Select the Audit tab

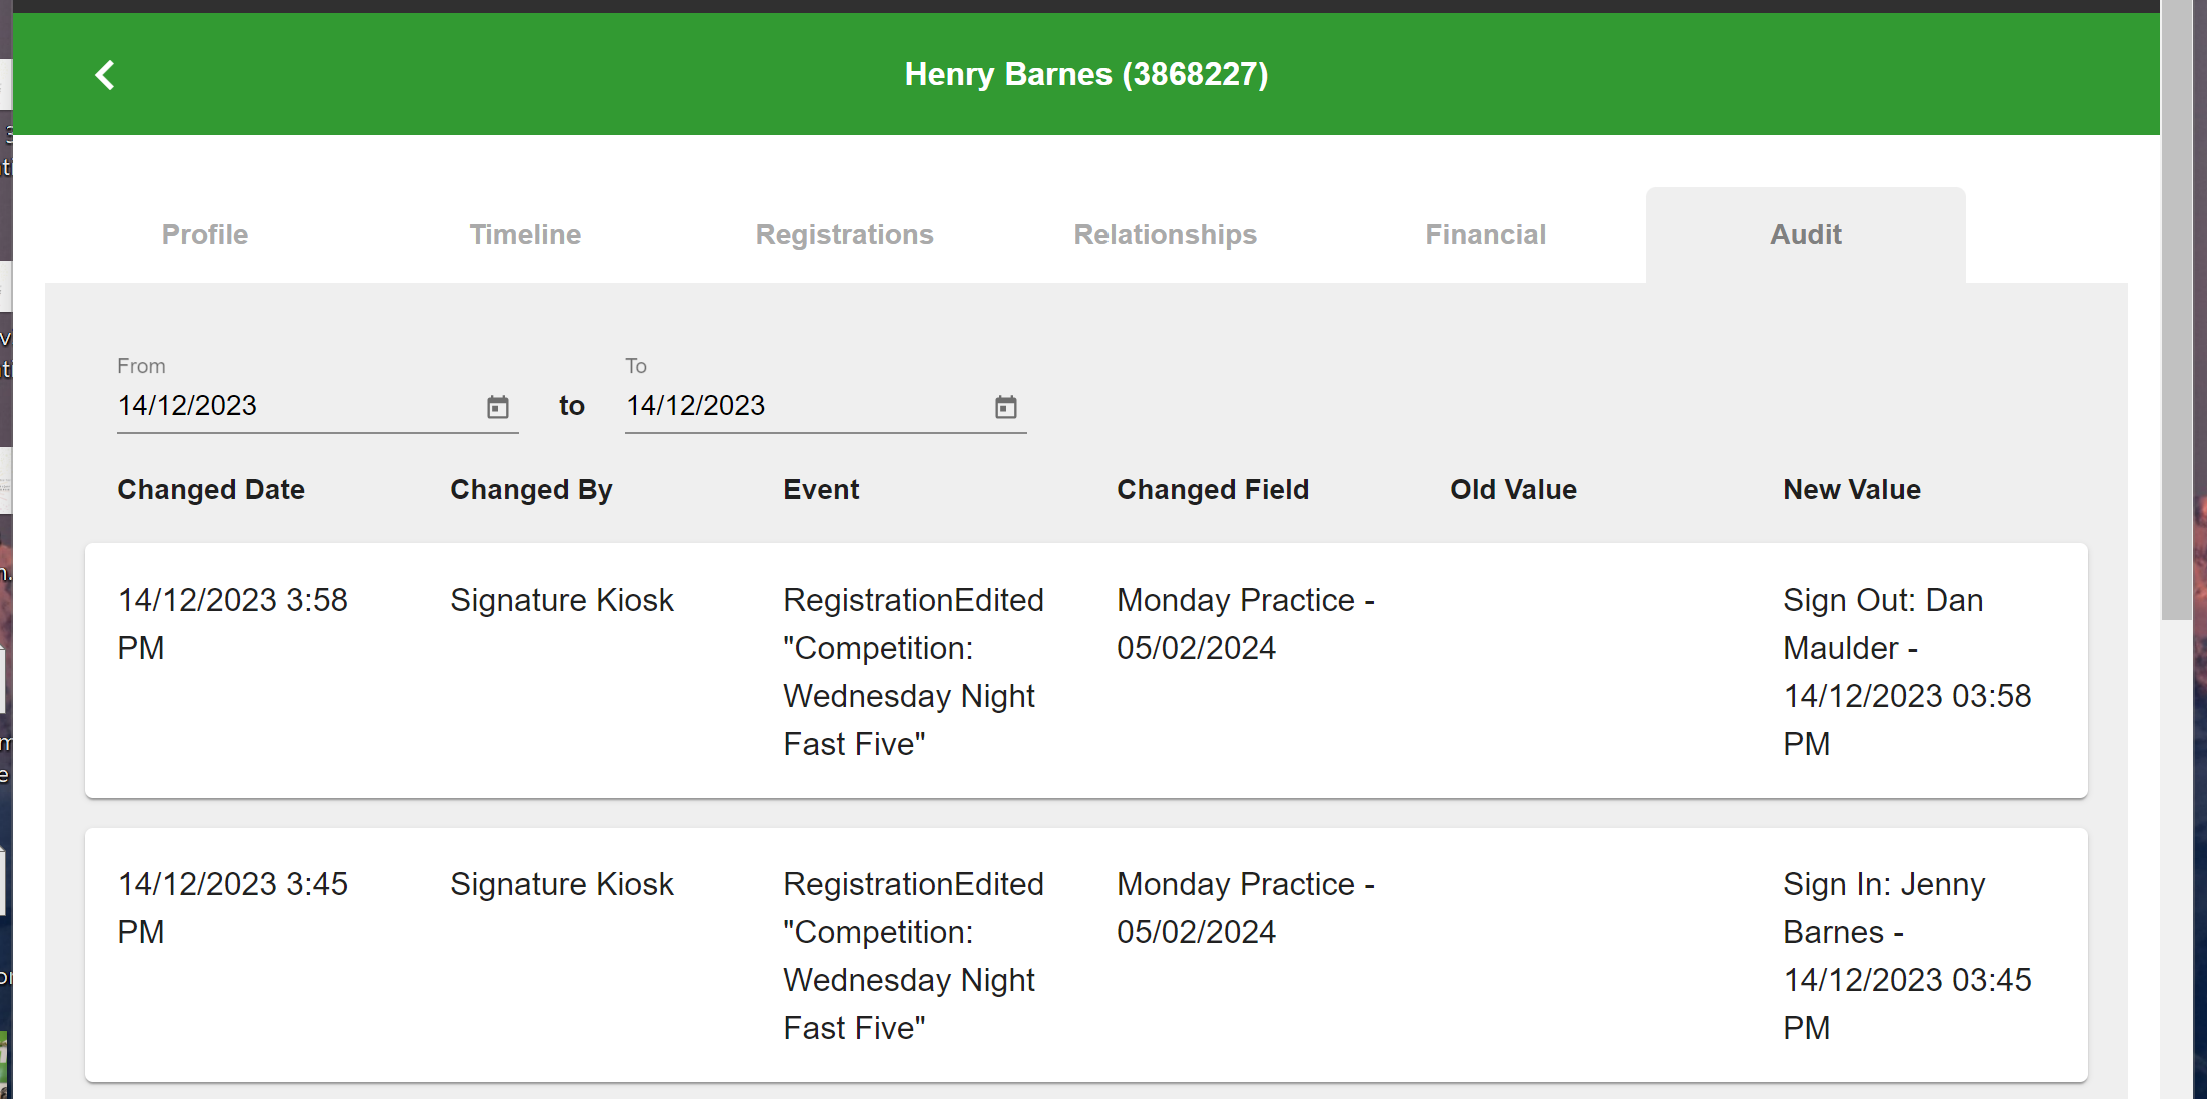[1806, 234]
